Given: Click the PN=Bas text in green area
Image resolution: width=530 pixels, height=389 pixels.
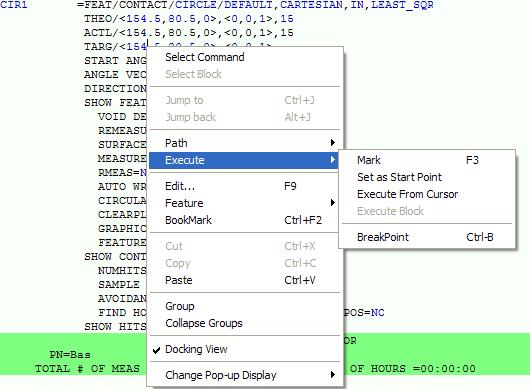Looking at the screenshot, I should [x=70, y=355].
